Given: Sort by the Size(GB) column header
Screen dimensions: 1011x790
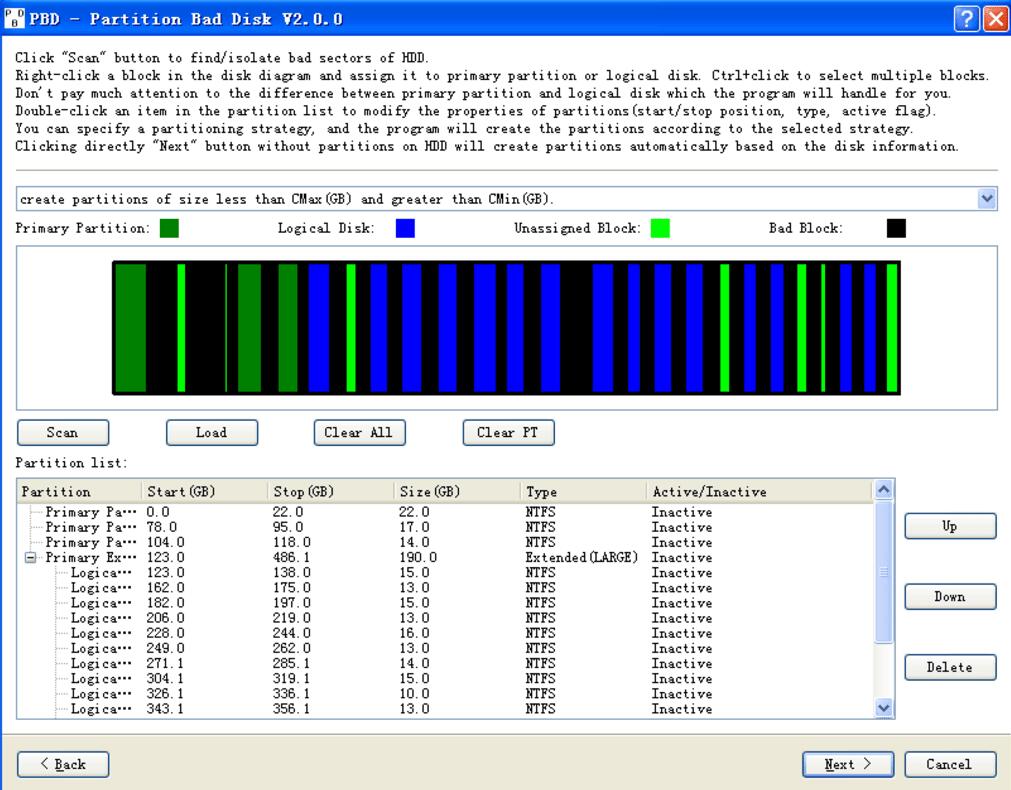Looking at the screenshot, I should [x=456, y=491].
